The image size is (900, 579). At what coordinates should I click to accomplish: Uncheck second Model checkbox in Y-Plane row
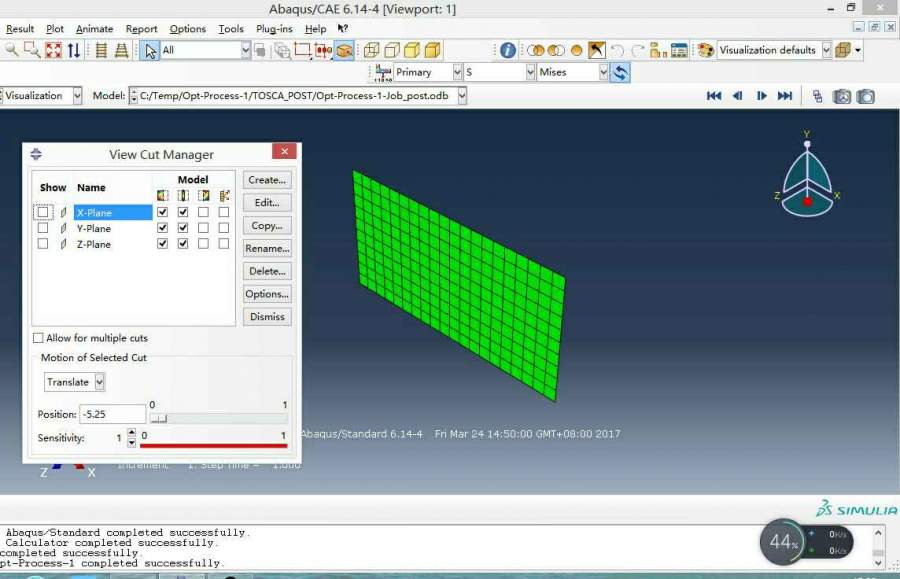[183, 228]
